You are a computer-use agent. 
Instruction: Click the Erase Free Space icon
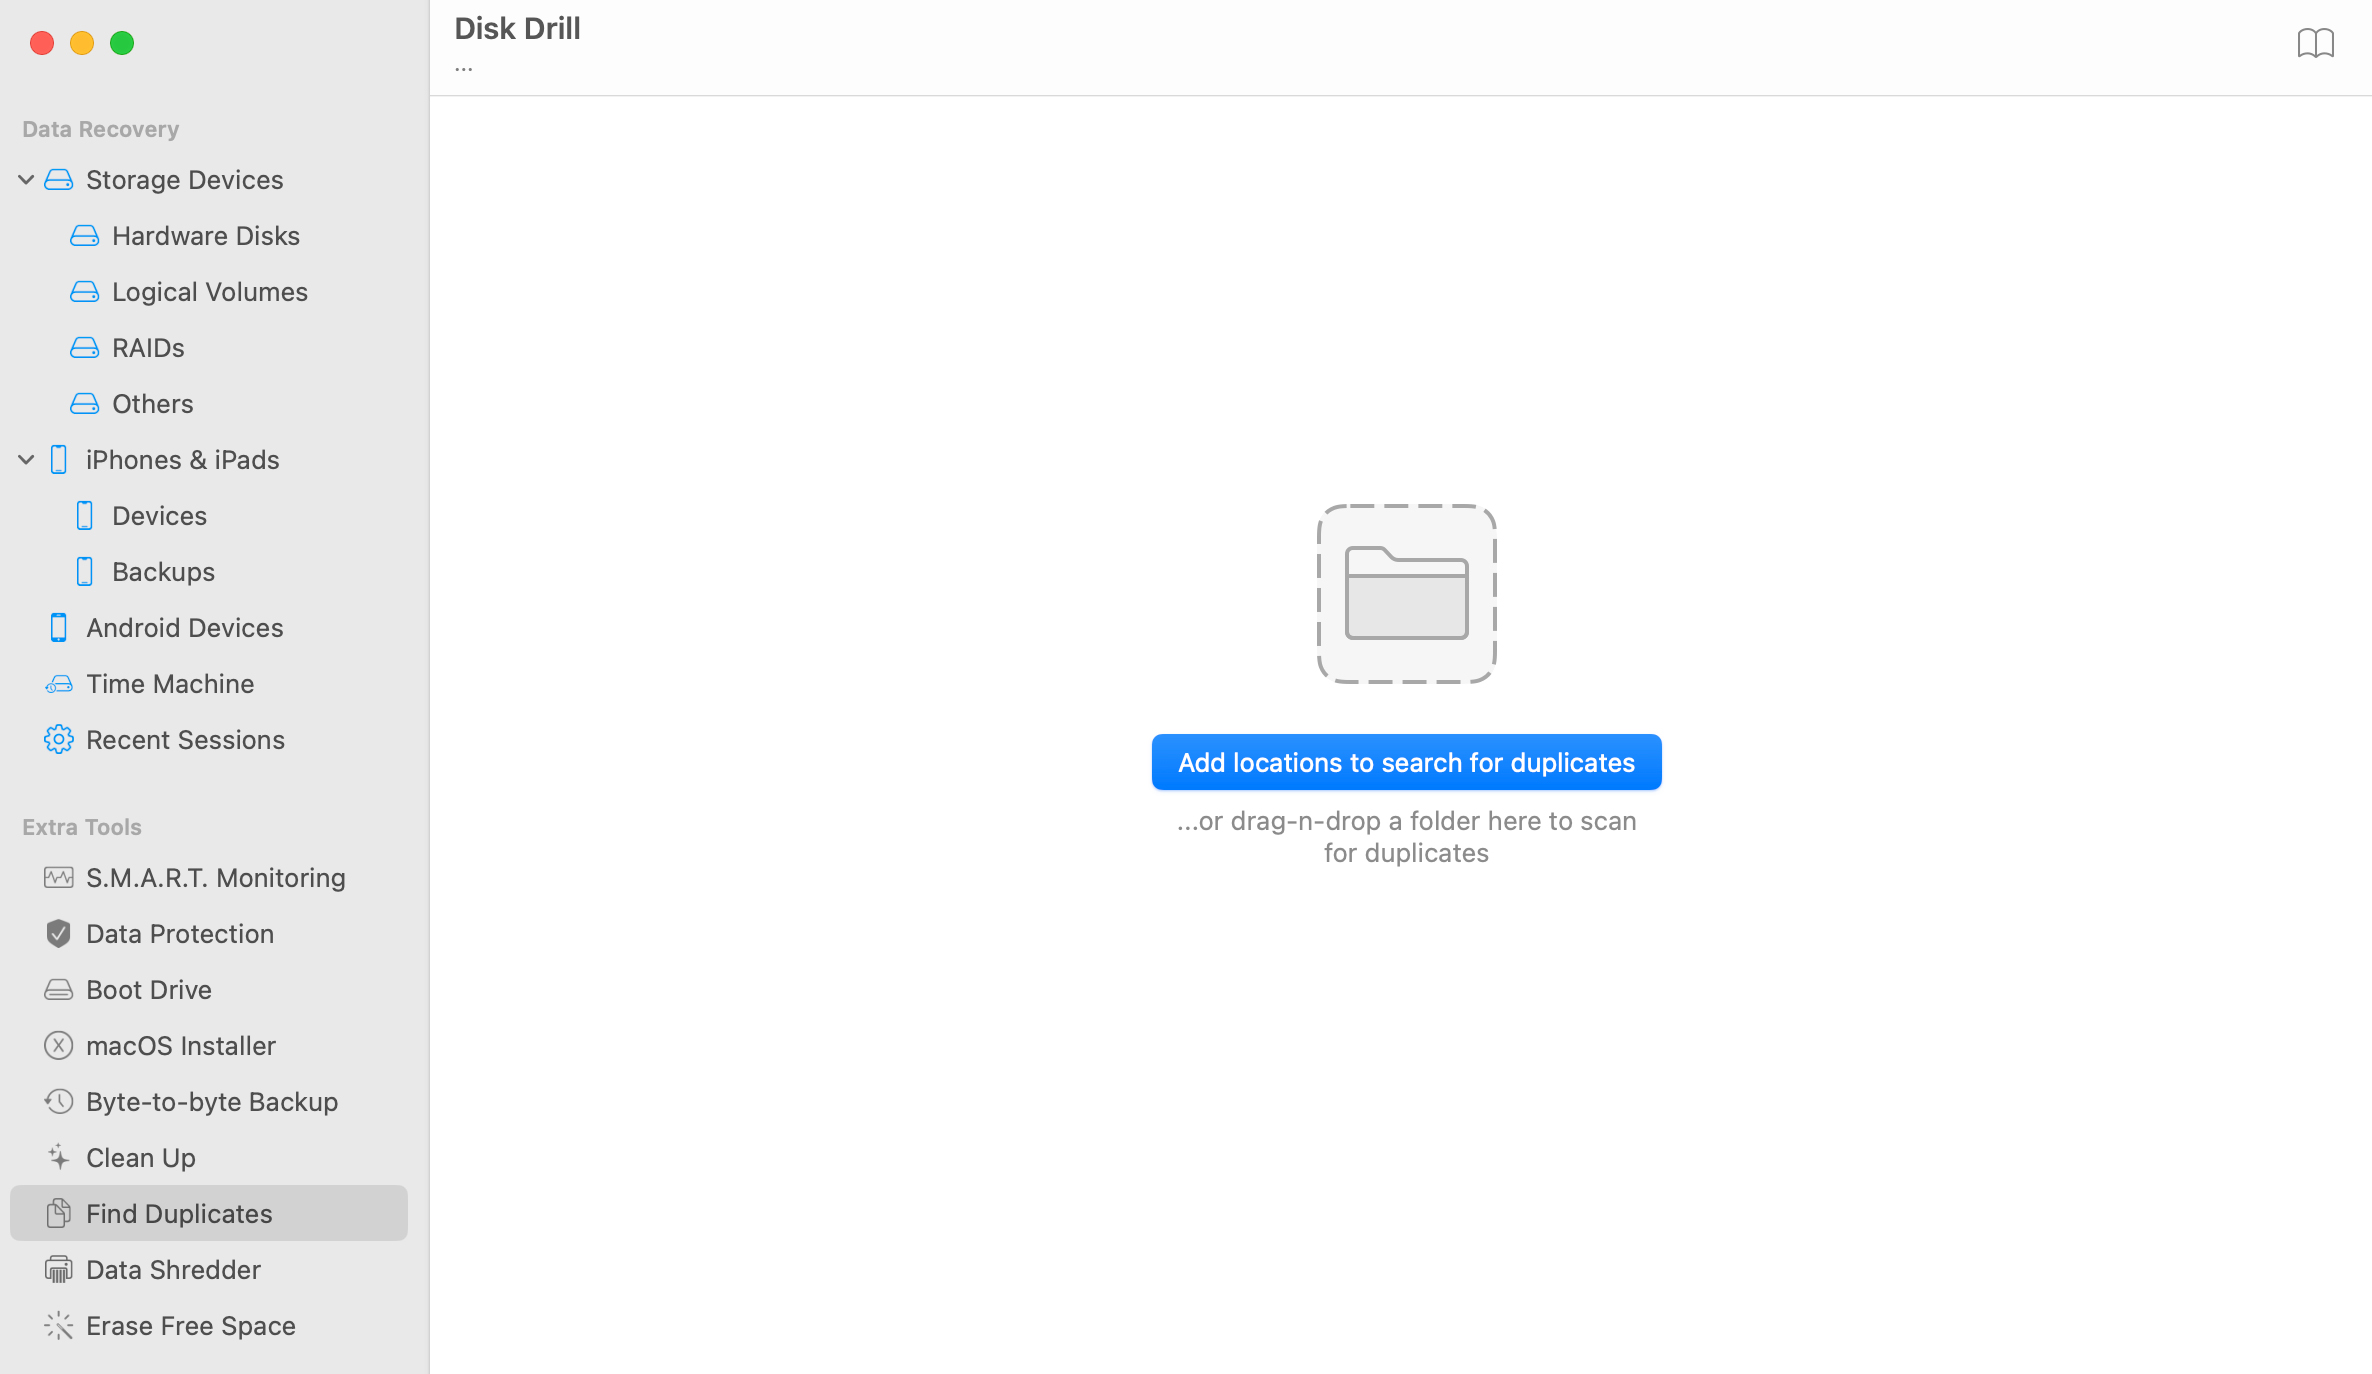58,1326
